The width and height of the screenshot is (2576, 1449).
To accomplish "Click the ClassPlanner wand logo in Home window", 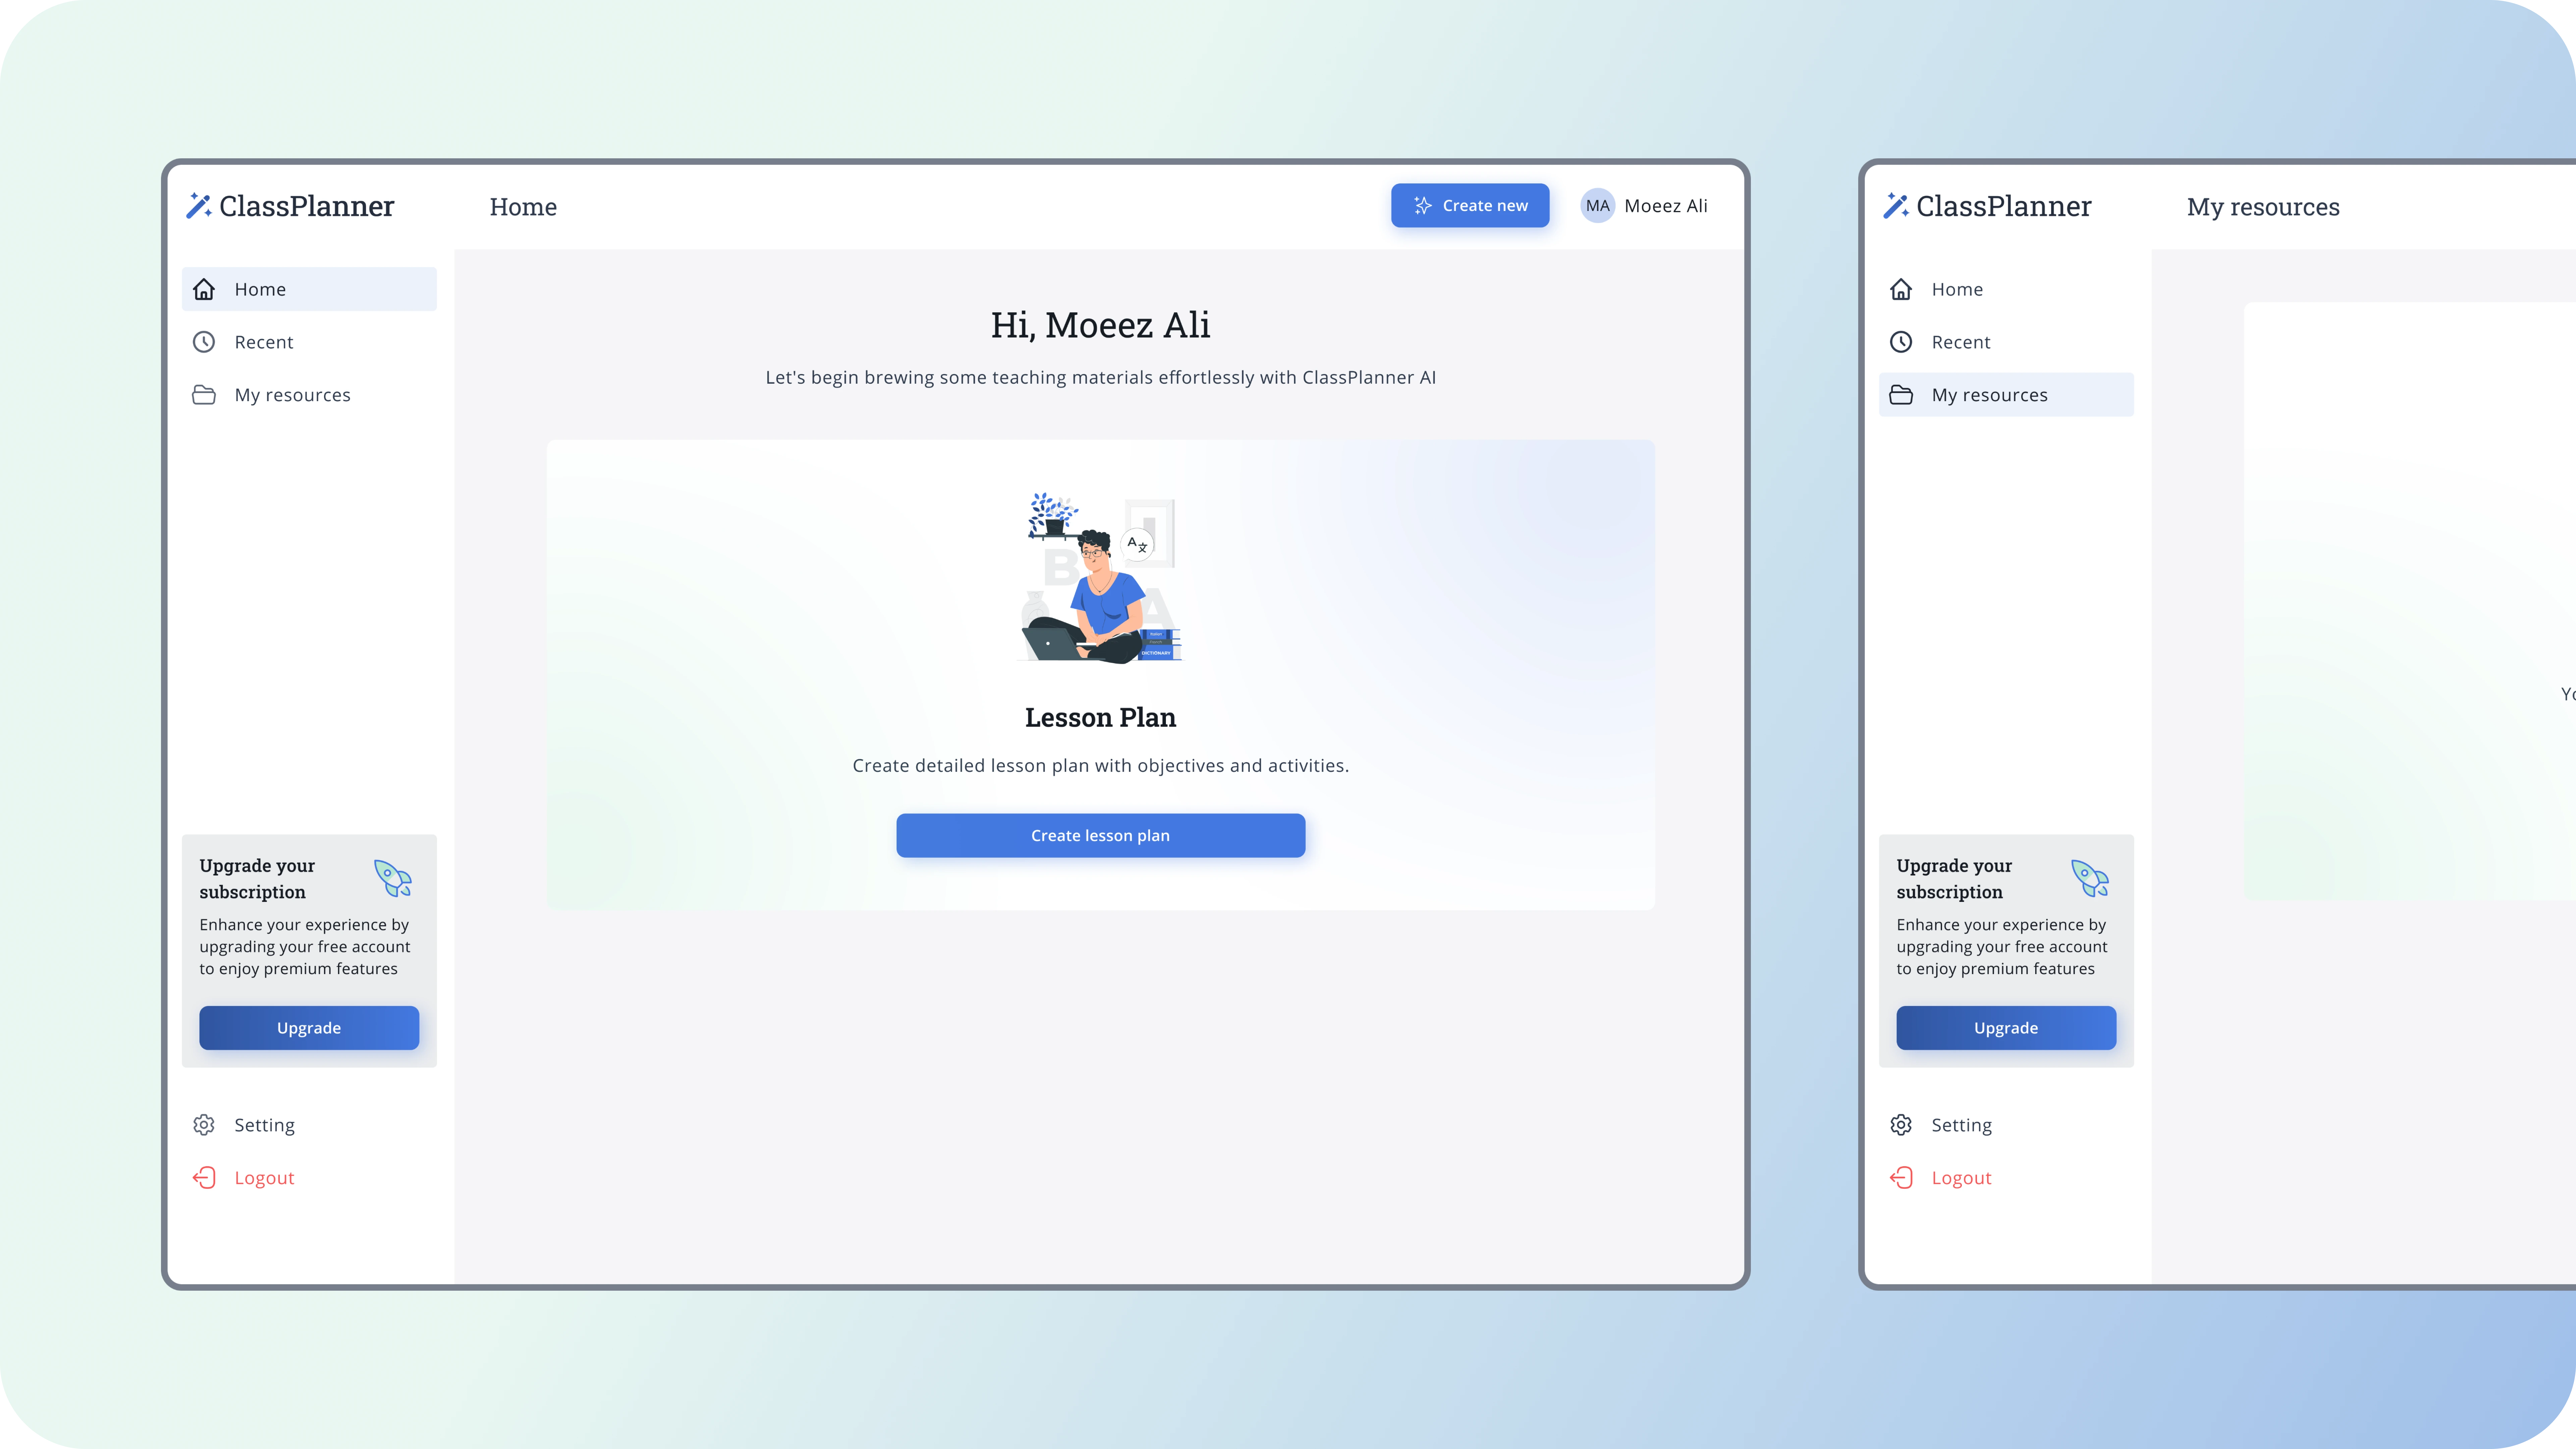I will 199,206.
